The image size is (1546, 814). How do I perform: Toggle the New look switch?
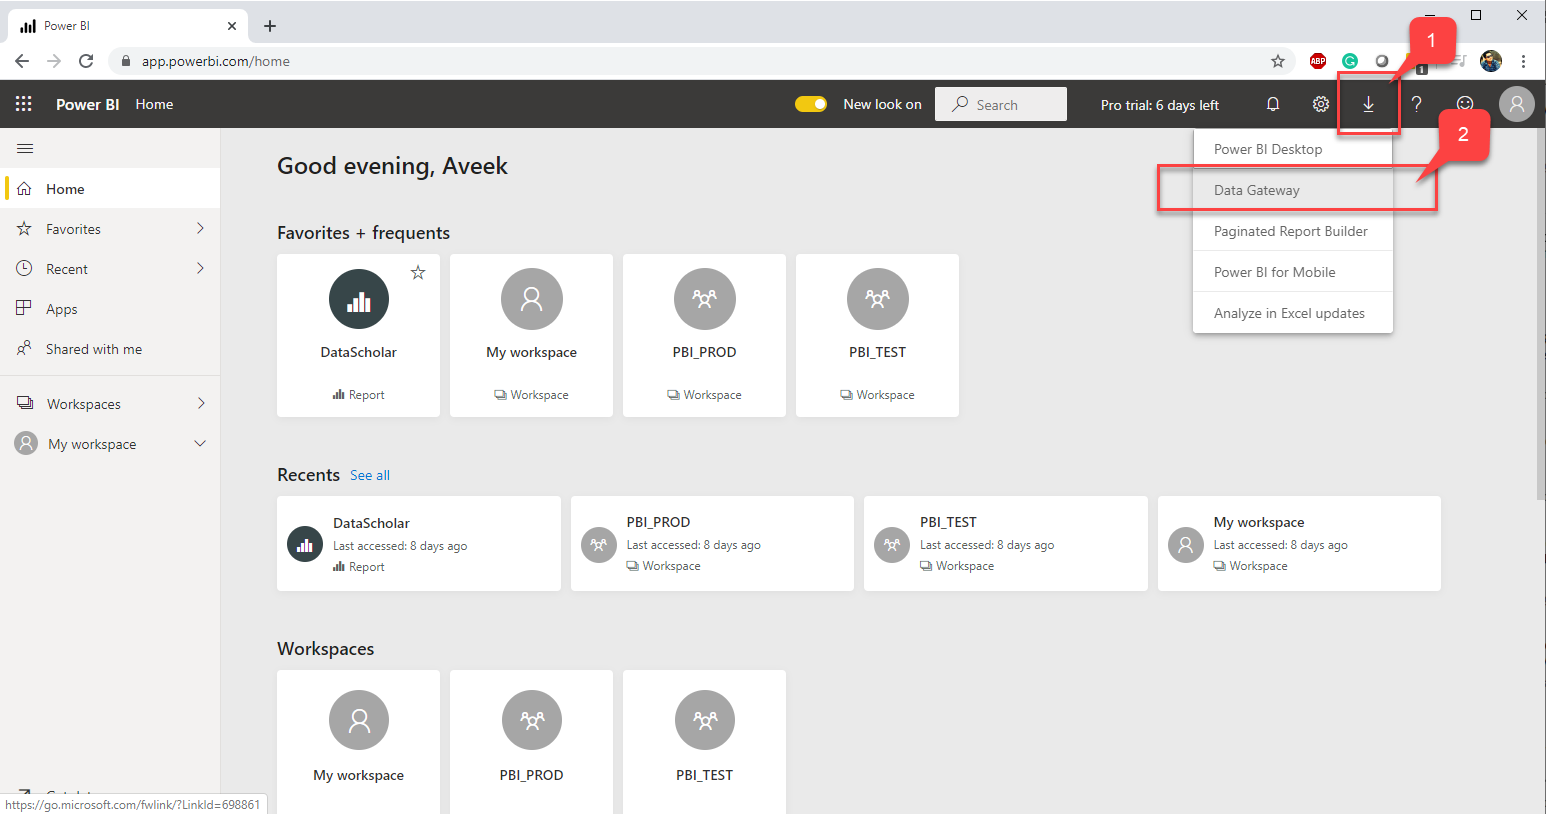click(810, 103)
